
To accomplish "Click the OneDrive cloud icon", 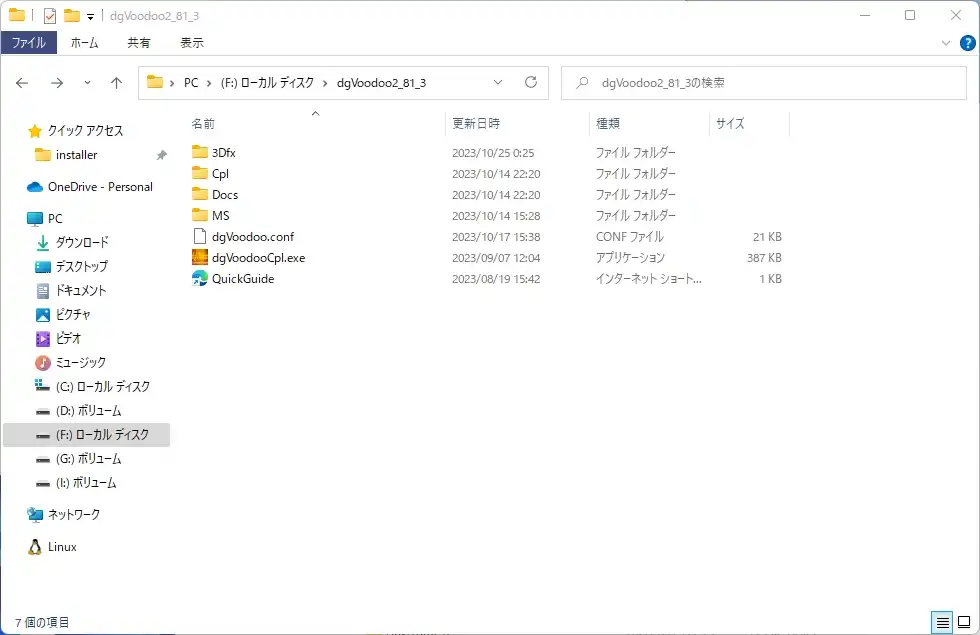I will tap(35, 187).
